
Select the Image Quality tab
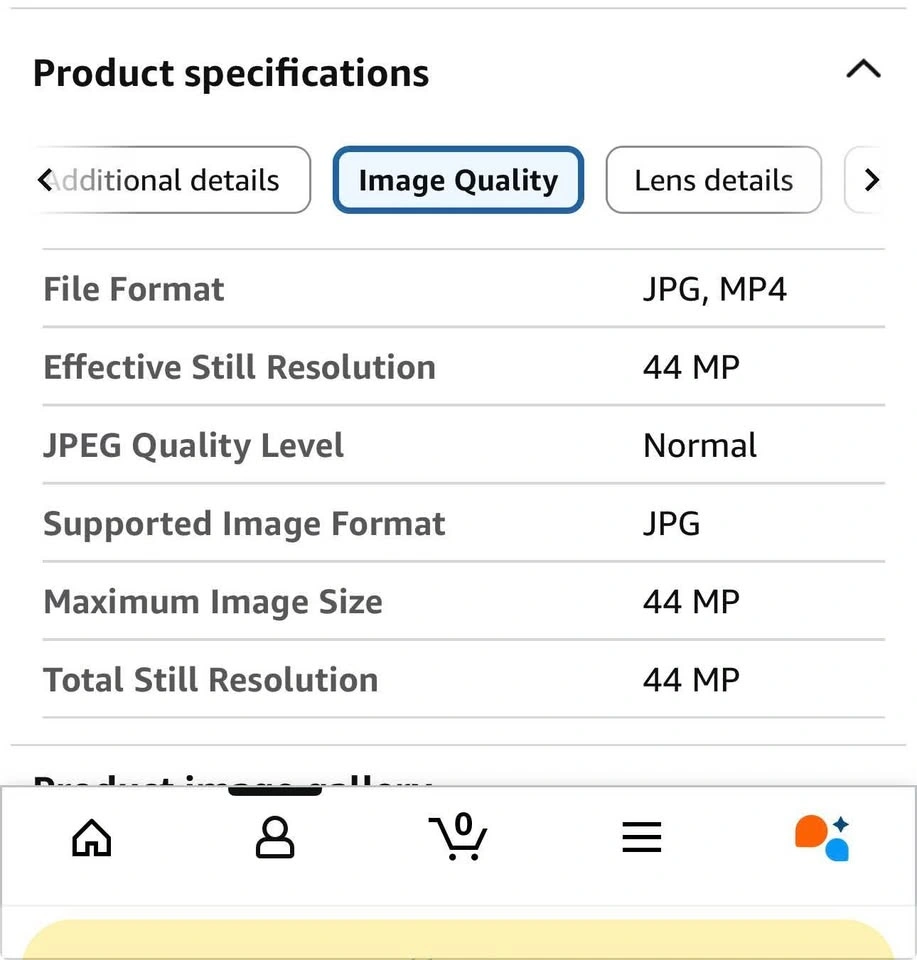(458, 181)
